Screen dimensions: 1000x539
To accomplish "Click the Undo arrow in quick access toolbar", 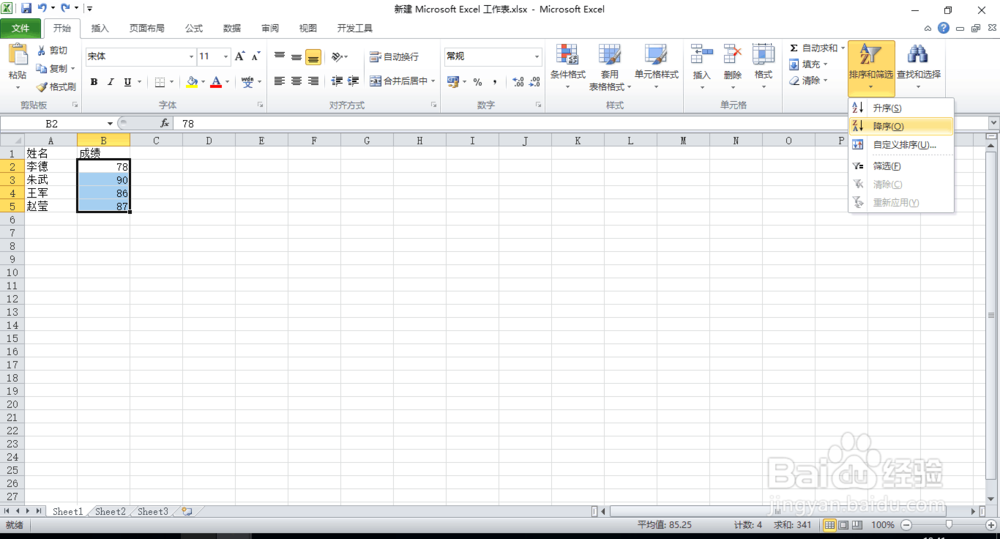I will click(43, 9).
